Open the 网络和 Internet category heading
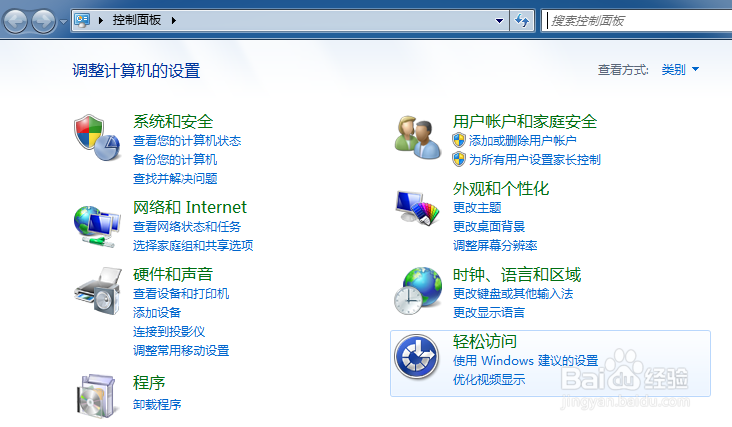732x427 pixels. 190,207
